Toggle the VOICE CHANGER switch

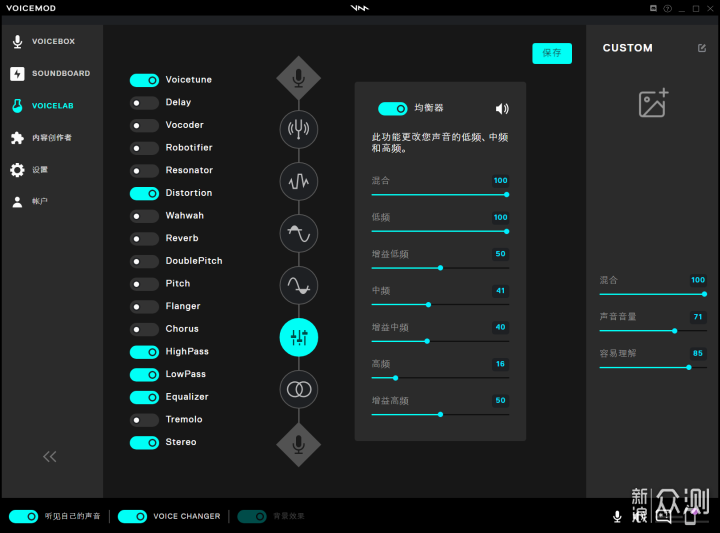[132, 516]
